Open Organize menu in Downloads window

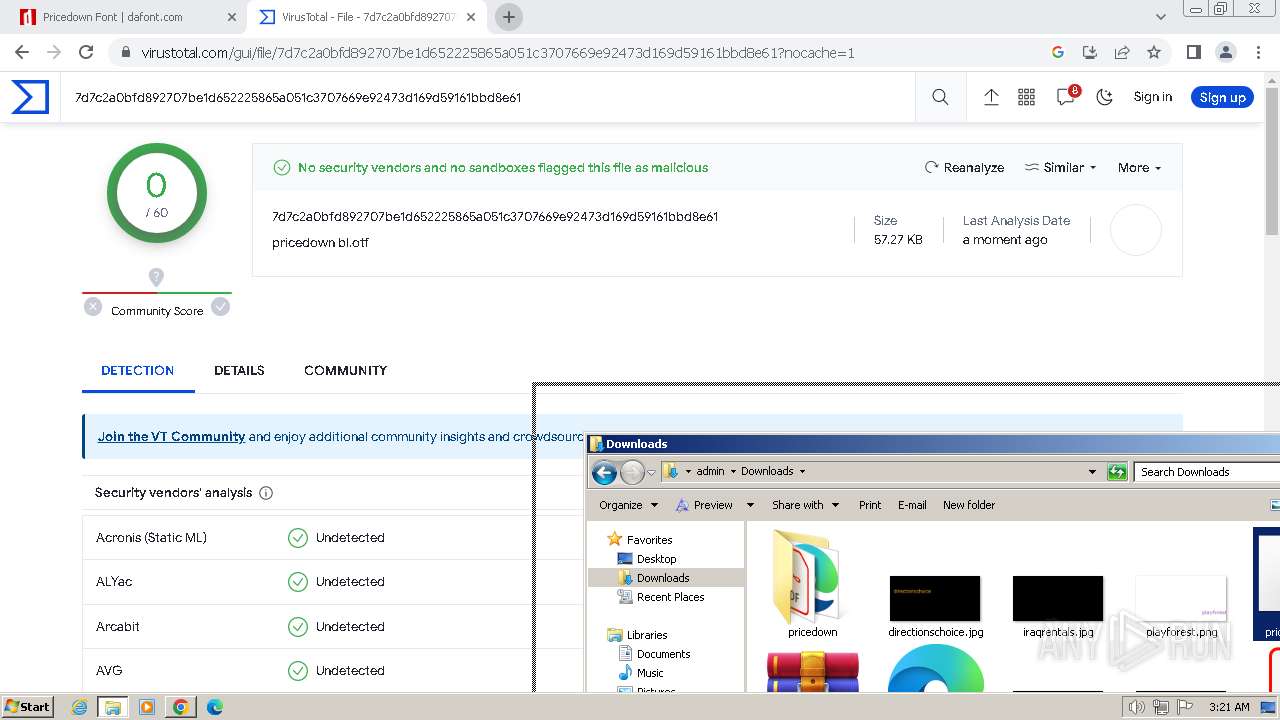click(x=628, y=505)
